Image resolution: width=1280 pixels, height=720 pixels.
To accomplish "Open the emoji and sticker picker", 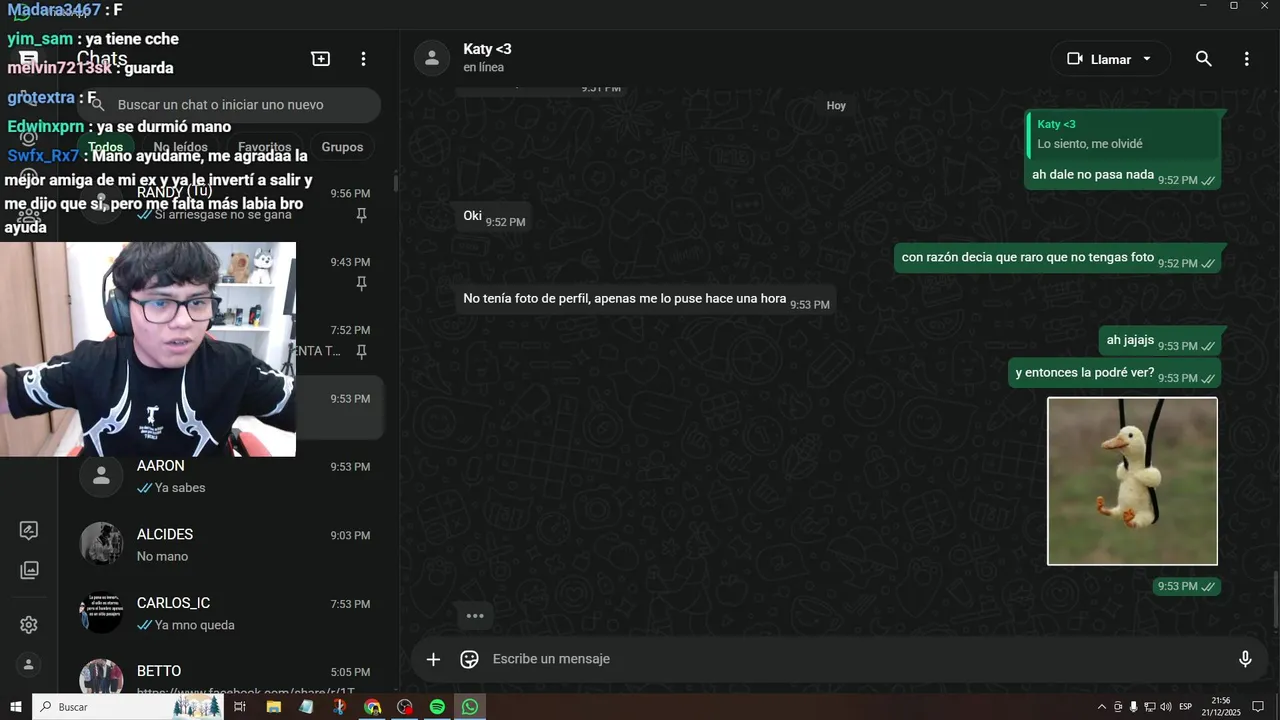I will (x=469, y=659).
